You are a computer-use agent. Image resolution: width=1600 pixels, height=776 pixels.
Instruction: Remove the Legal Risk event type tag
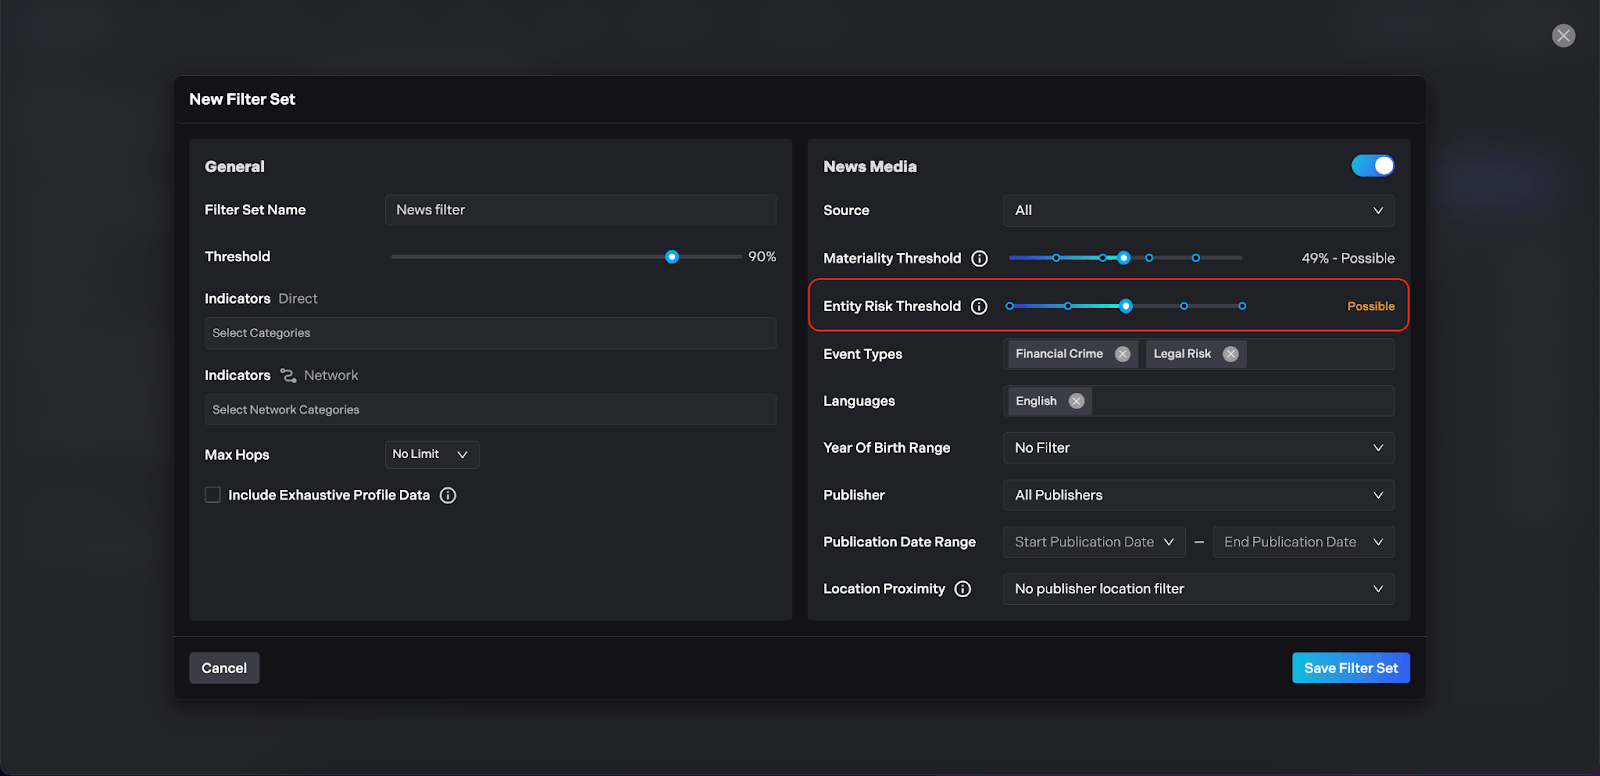pyautogui.click(x=1231, y=354)
